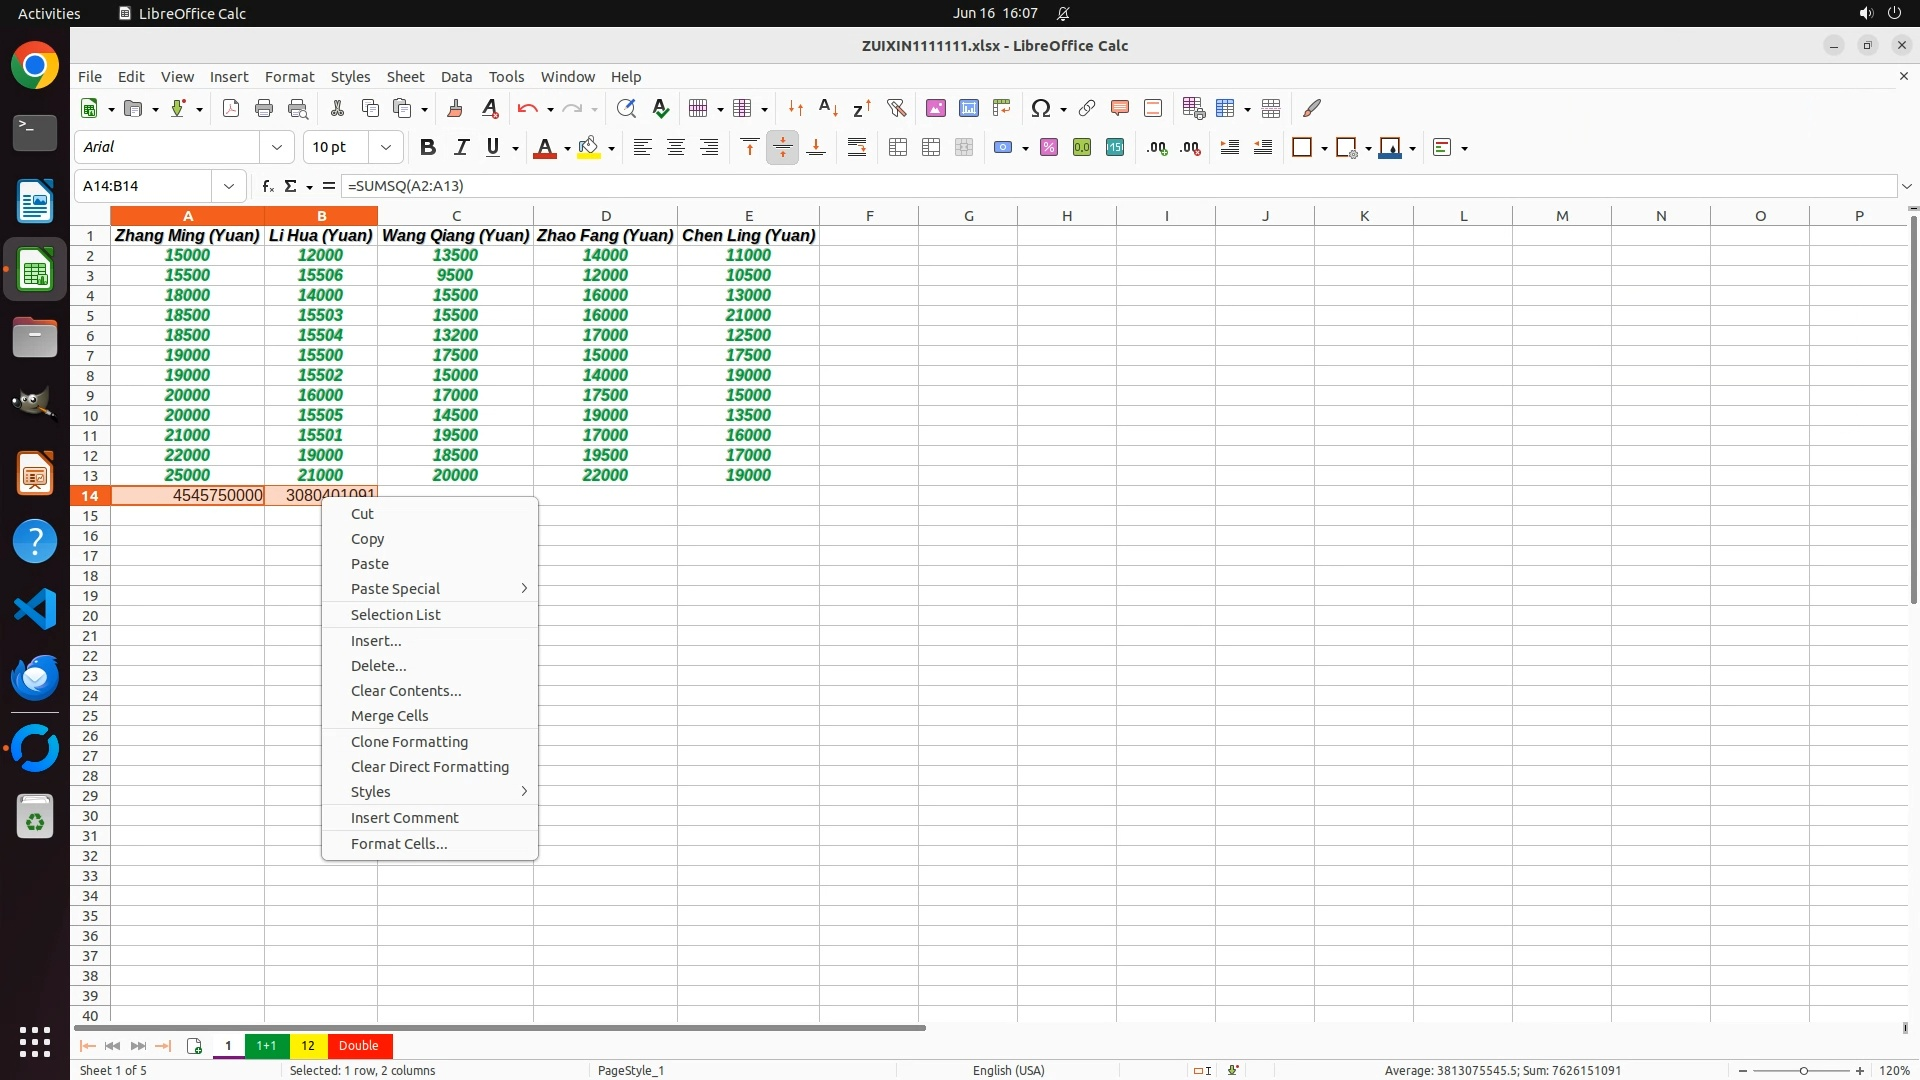The width and height of the screenshot is (1920, 1080).
Task: Click the Sort Ascending toolbar icon
Action: [828, 108]
